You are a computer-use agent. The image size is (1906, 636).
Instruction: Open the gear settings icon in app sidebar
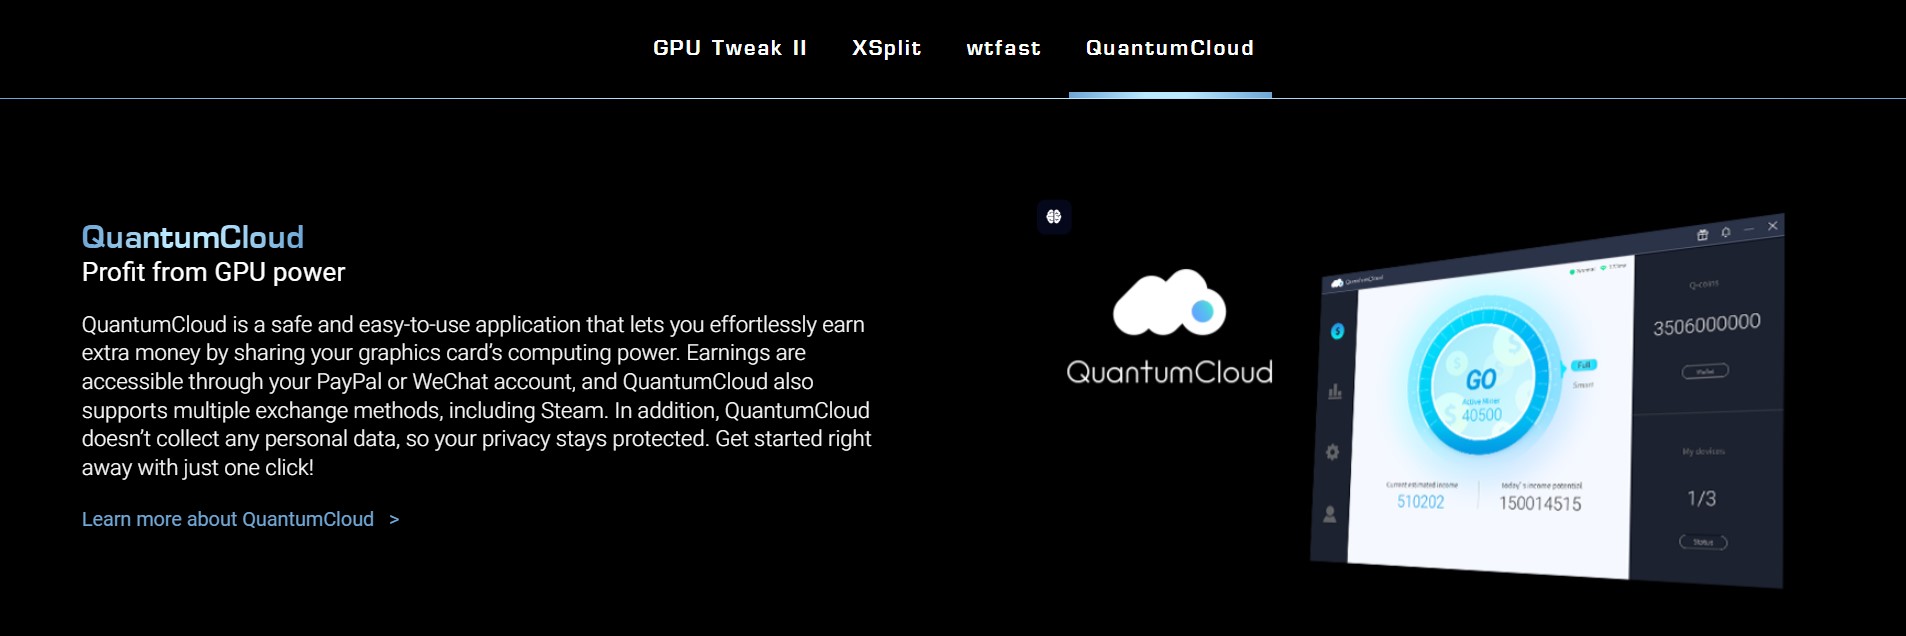point(1332,452)
